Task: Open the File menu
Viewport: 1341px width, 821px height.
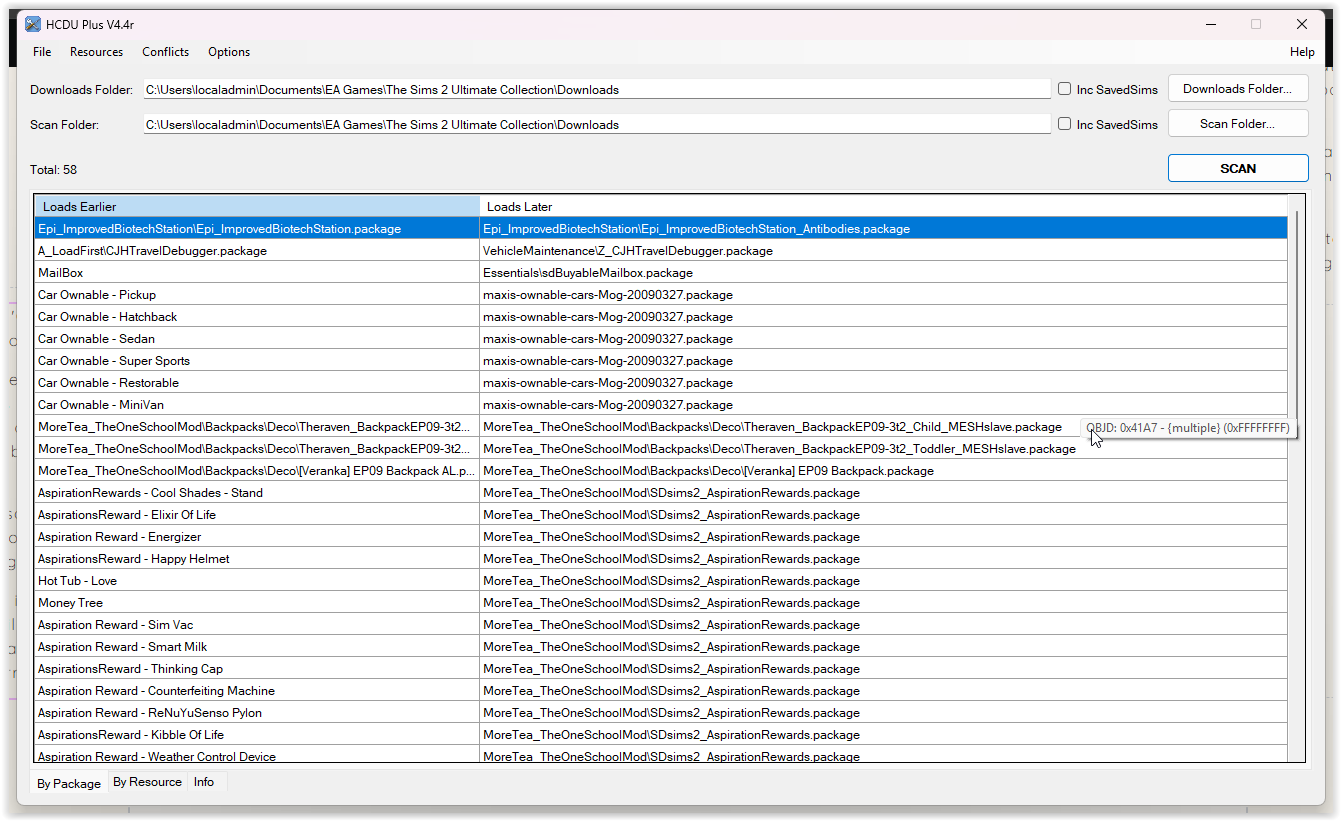Action: coord(42,52)
